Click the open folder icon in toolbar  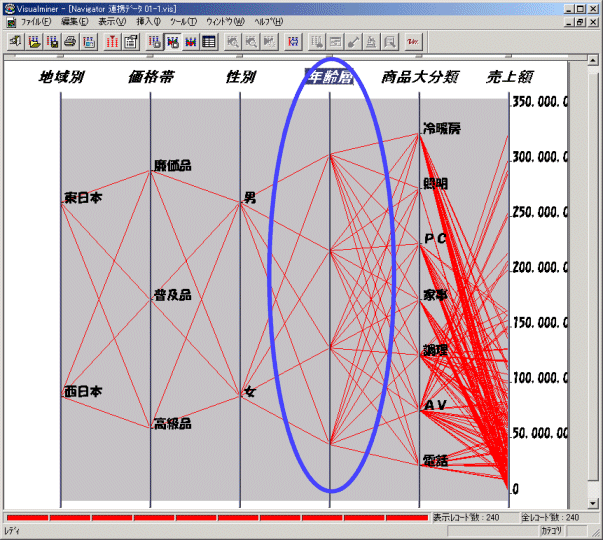coord(34,42)
